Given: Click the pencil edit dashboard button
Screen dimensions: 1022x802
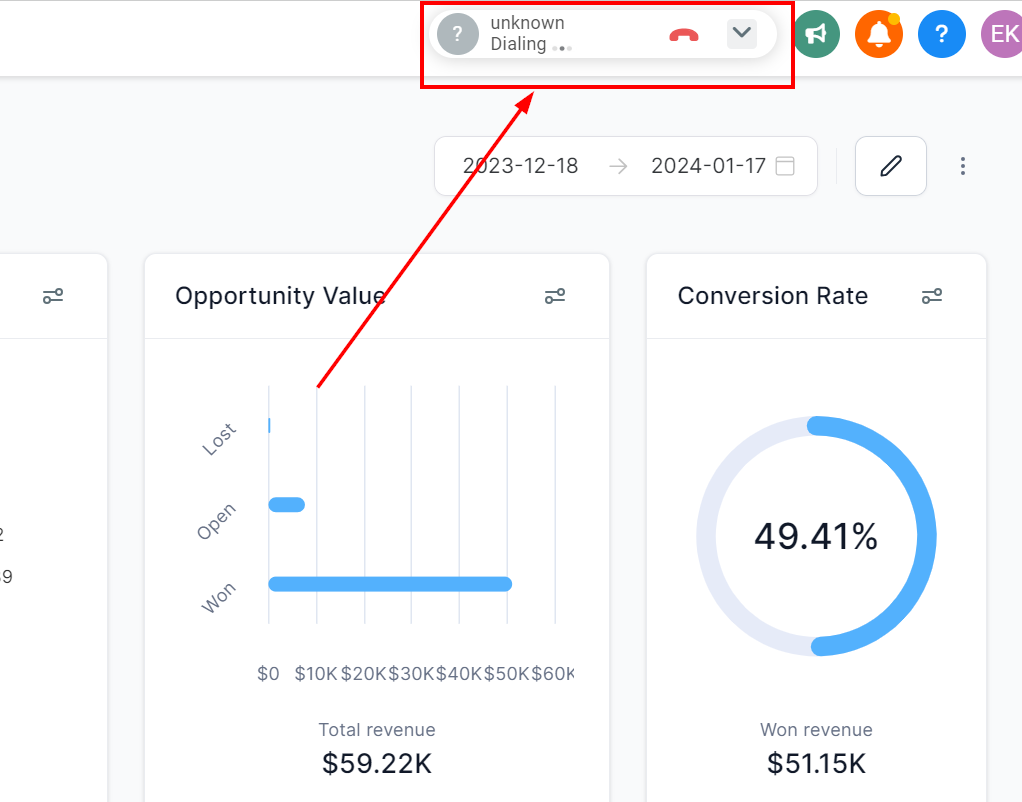Looking at the screenshot, I should (x=891, y=166).
